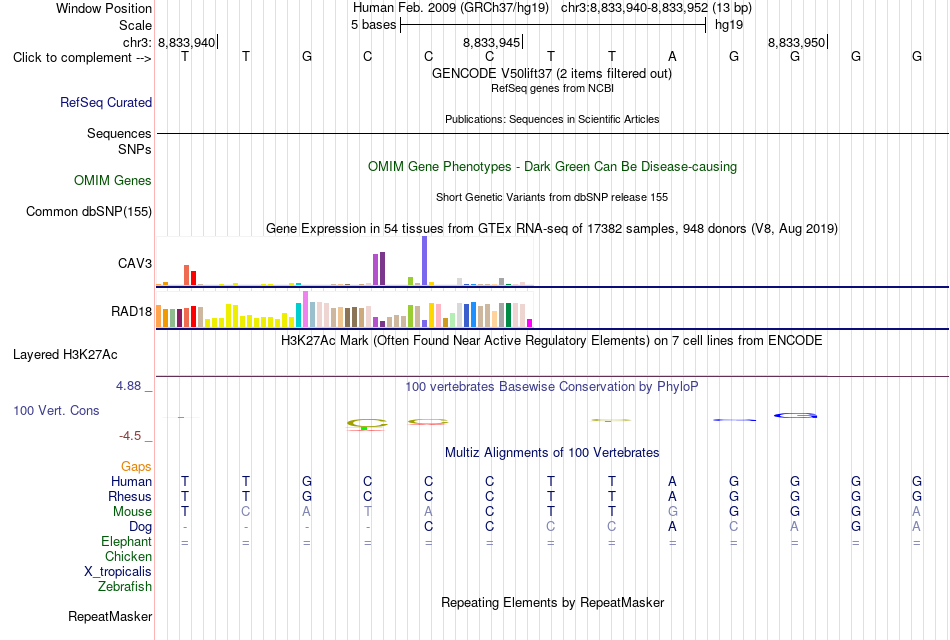Select the Dog species row label
Image resolution: width=950 pixels, height=640 pixels.
[x=141, y=527]
